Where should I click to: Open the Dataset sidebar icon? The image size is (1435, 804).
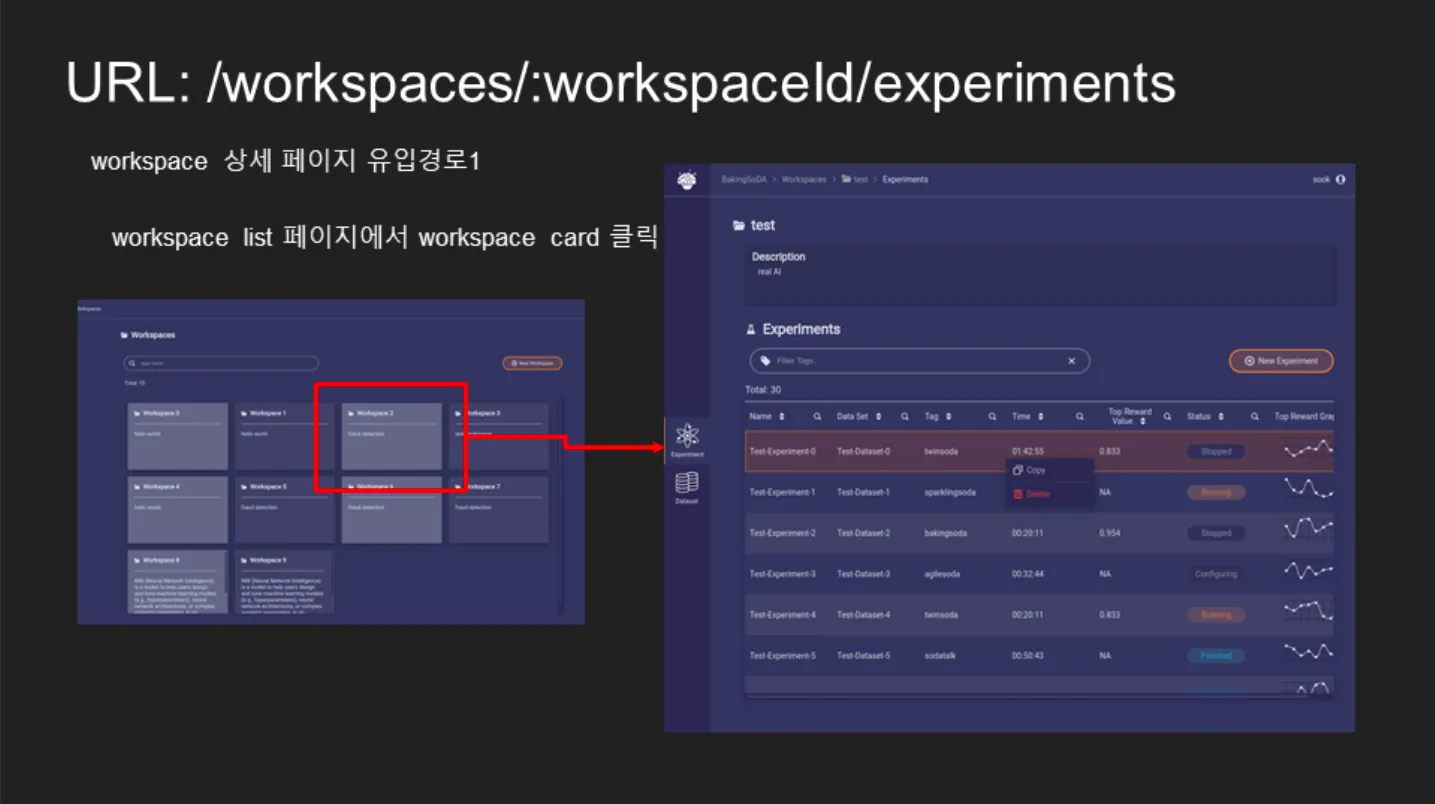[687, 487]
